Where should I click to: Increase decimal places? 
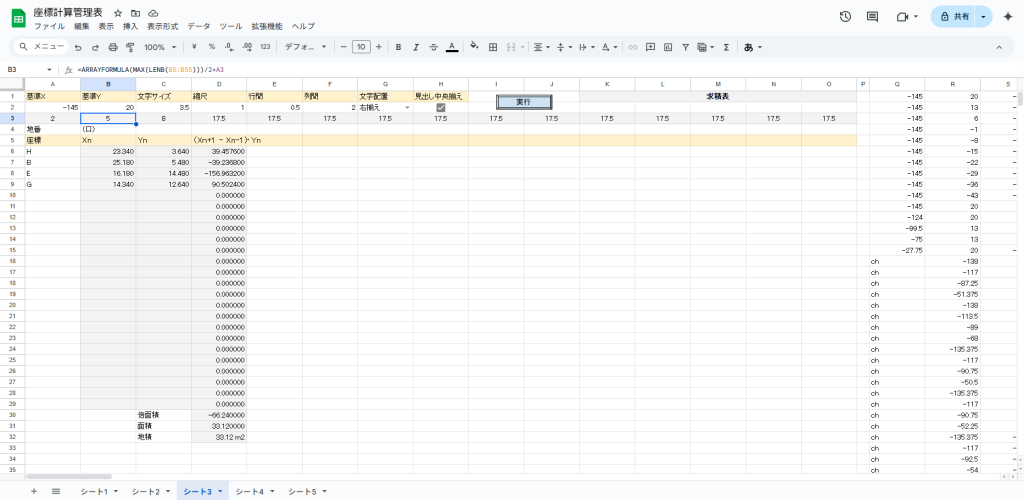(247, 47)
